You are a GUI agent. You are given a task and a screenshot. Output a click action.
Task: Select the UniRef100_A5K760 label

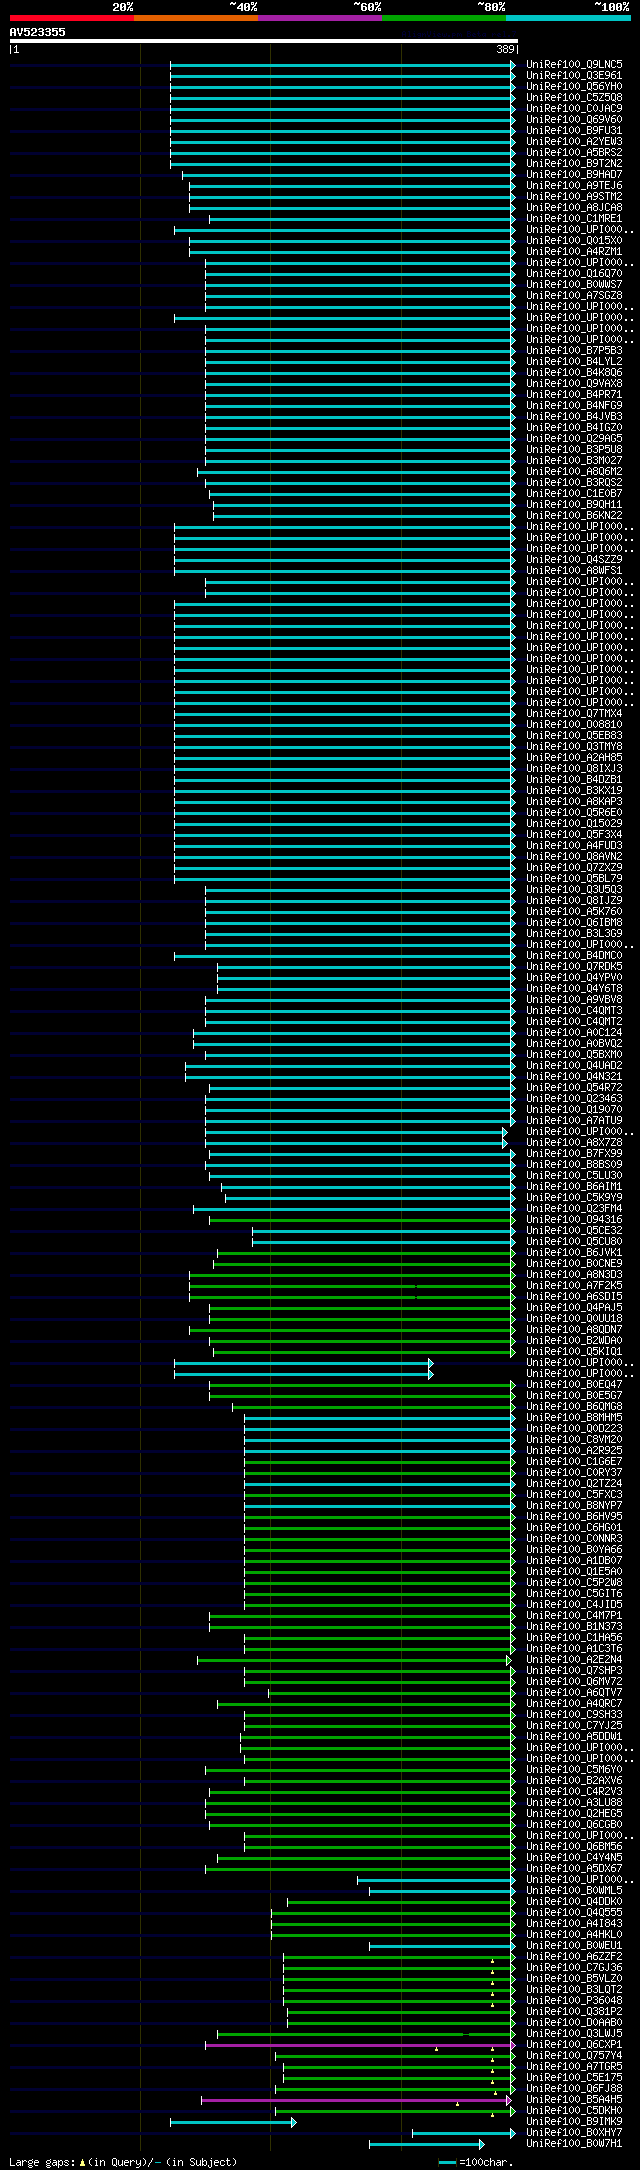(x=574, y=912)
